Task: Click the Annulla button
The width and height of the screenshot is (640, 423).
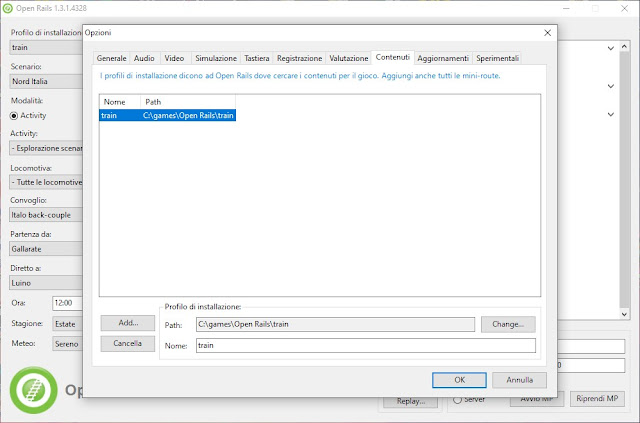Action: point(519,380)
